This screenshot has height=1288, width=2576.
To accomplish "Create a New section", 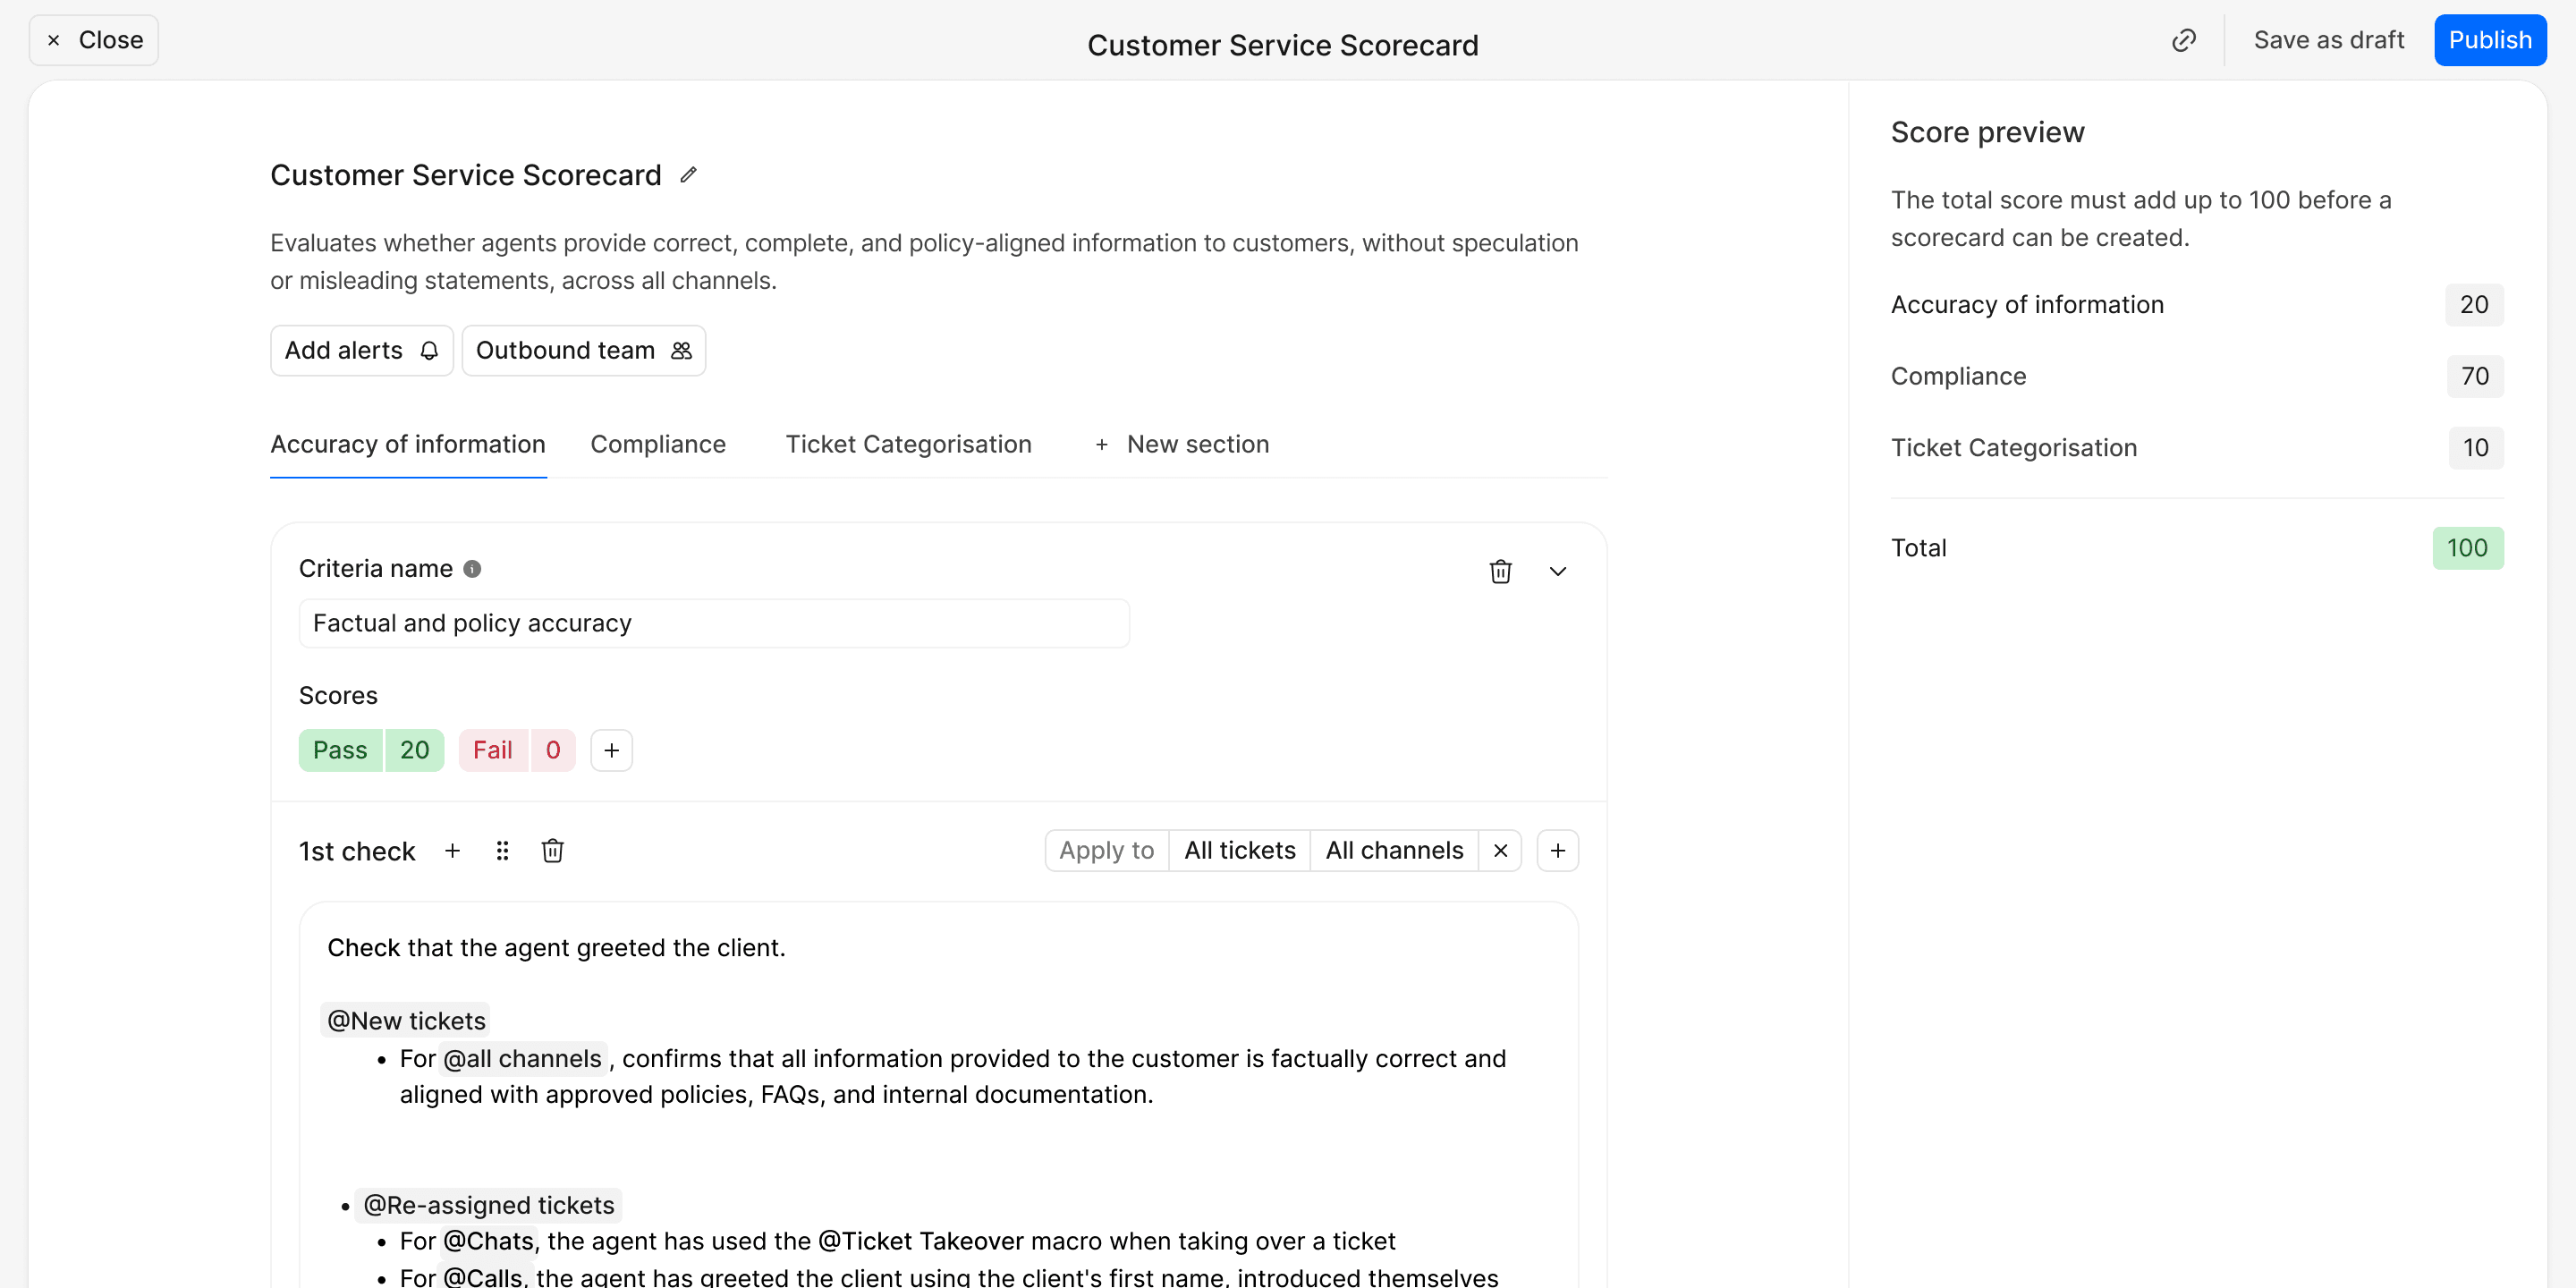I will 1182,444.
